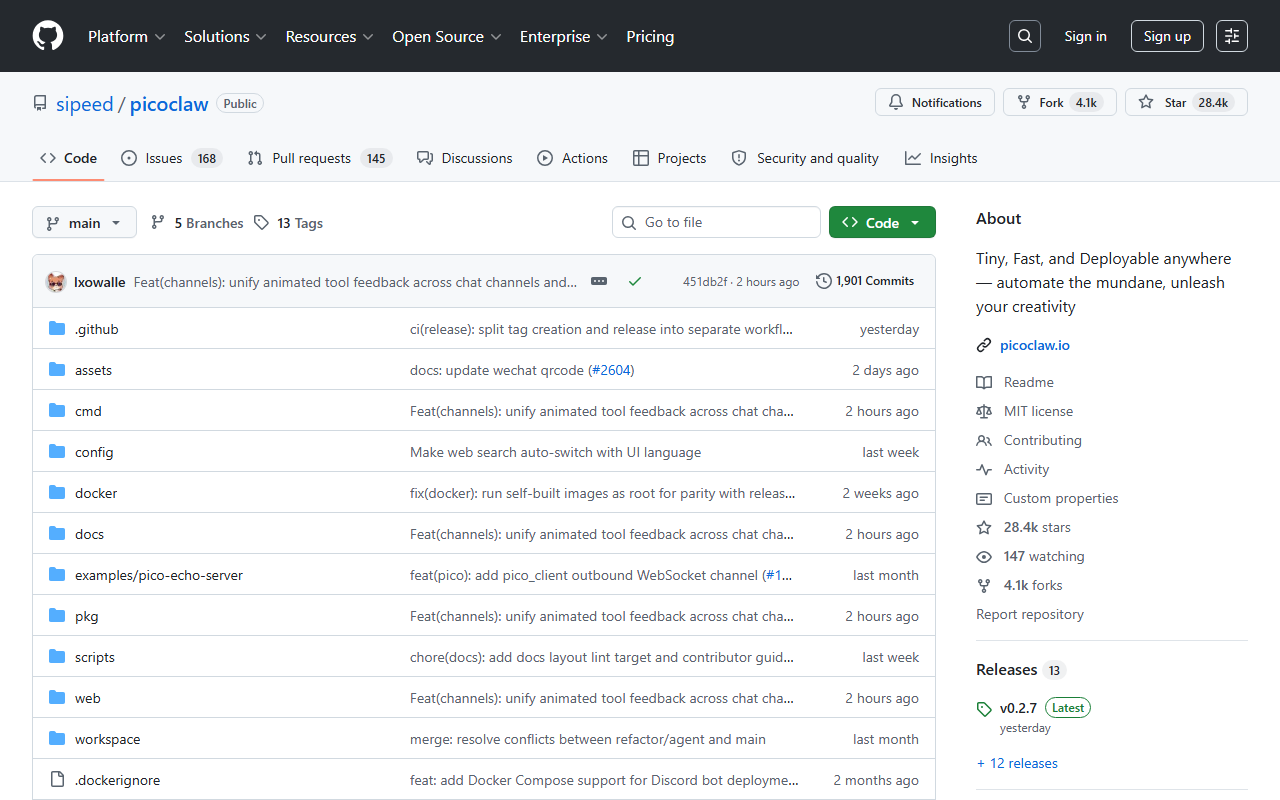Open the main branch selector dropdown
1280x800 pixels.
click(x=84, y=222)
